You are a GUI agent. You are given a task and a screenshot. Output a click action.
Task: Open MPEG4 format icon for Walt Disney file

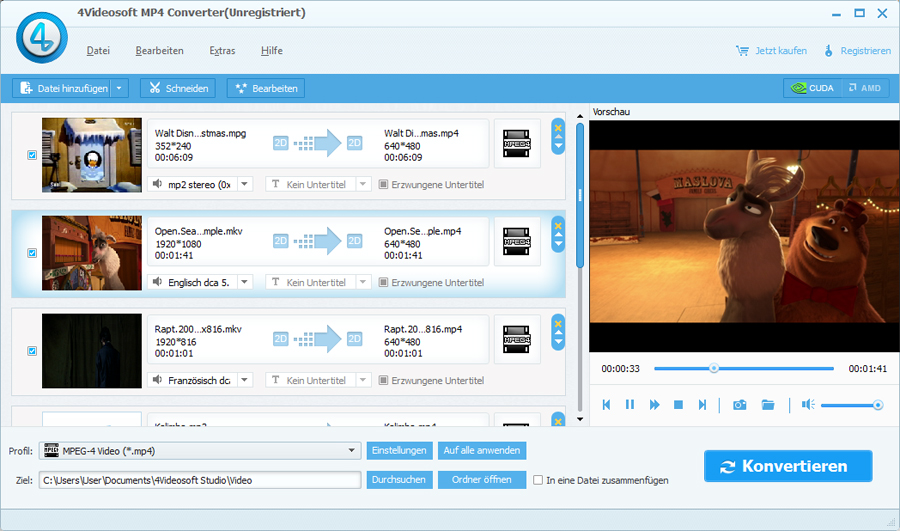tap(517, 144)
